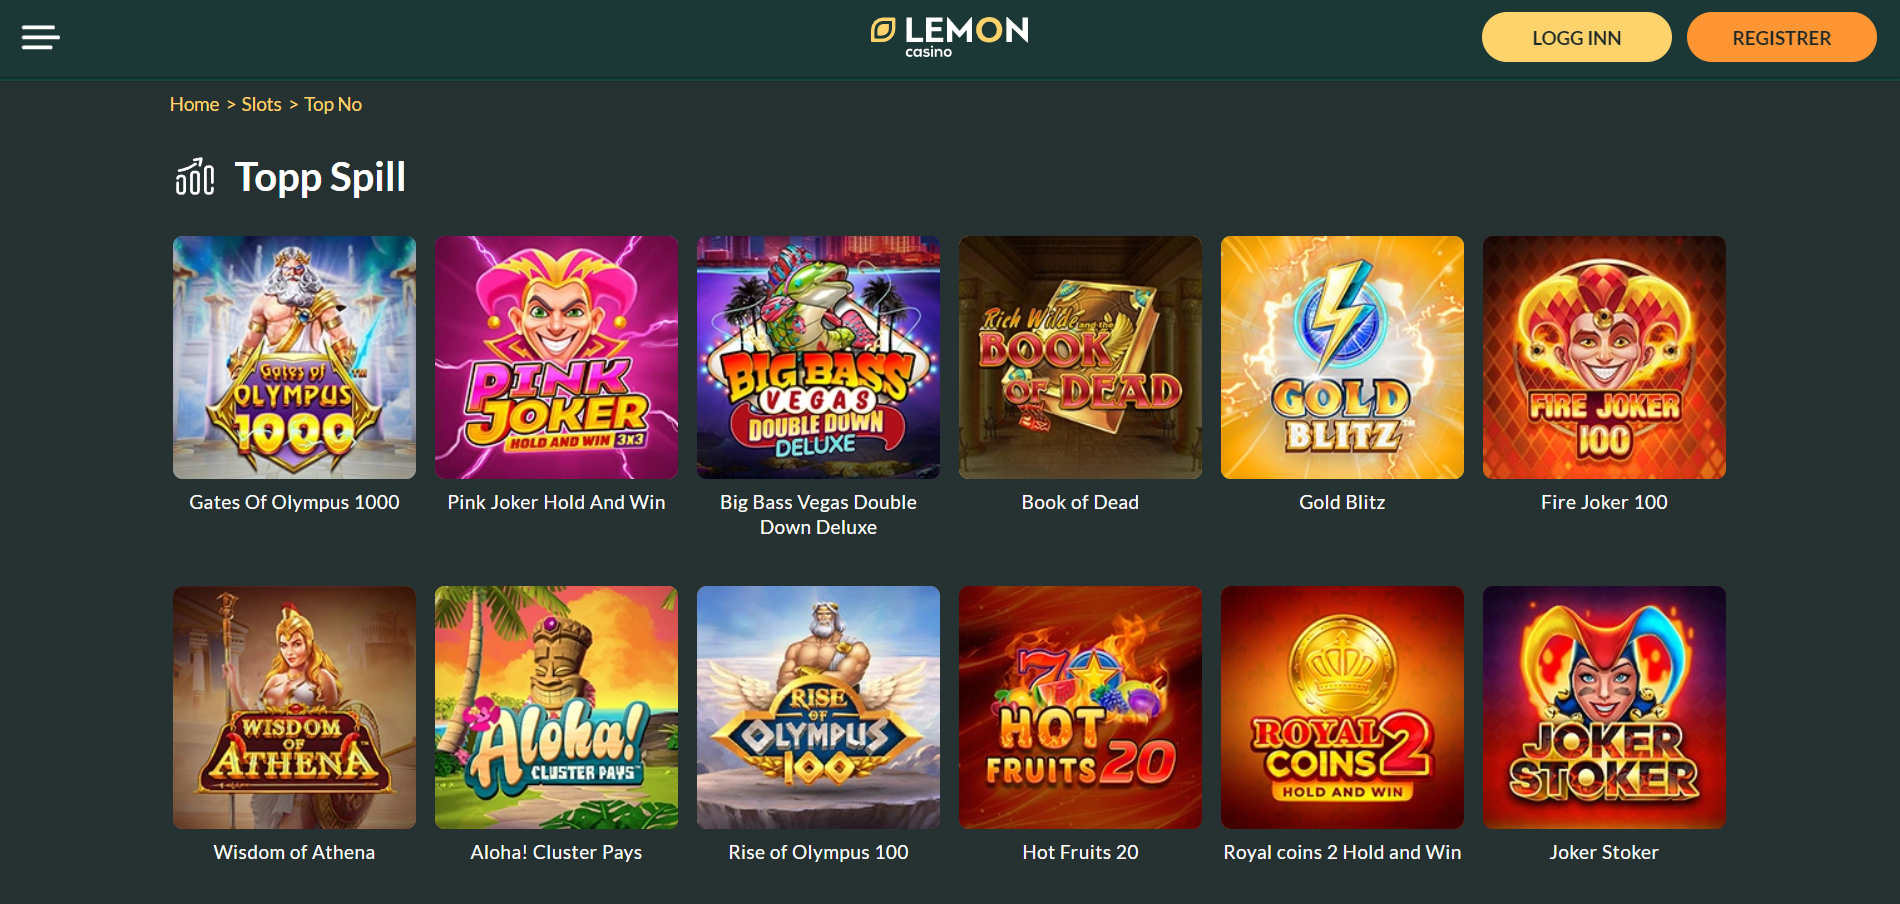Click the REGISTRER button
1900x904 pixels.
point(1781,38)
